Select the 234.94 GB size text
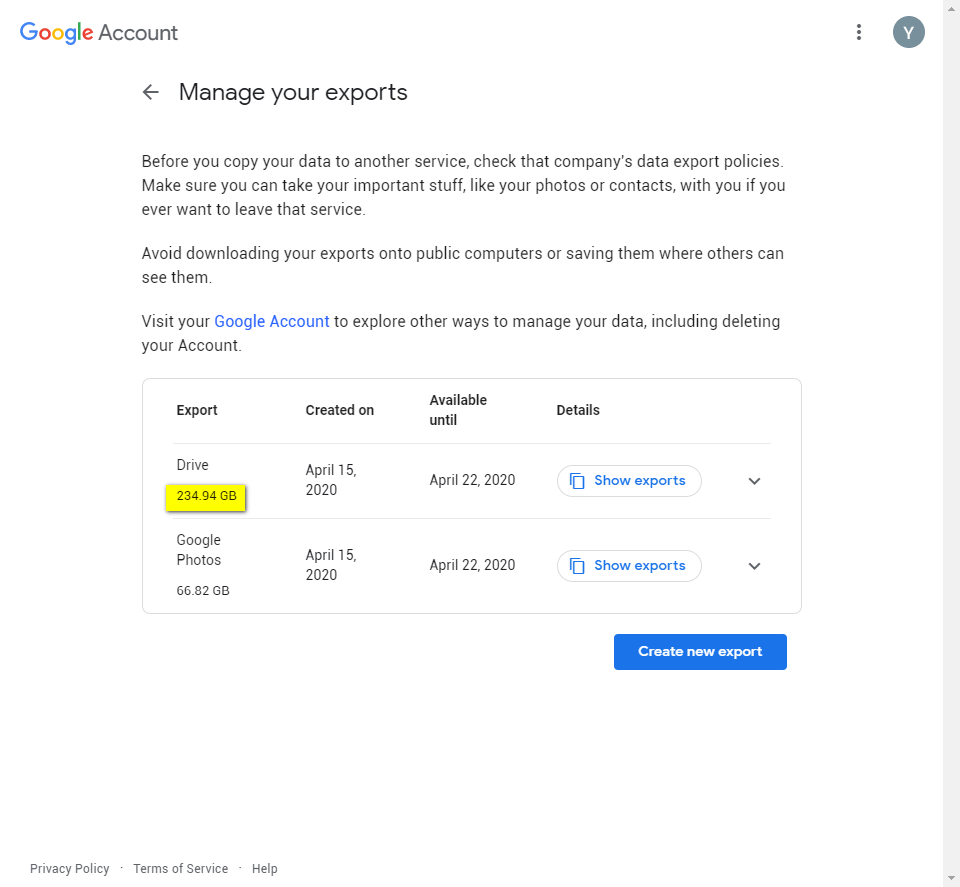 pyautogui.click(x=206, y=496)
